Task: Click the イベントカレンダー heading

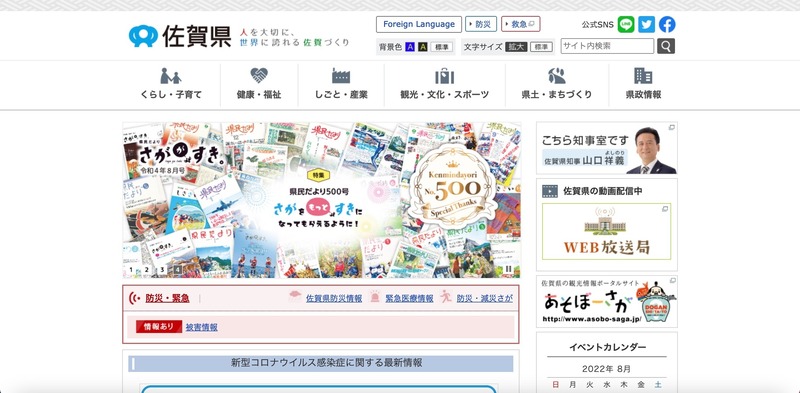Action: point(607,348)
